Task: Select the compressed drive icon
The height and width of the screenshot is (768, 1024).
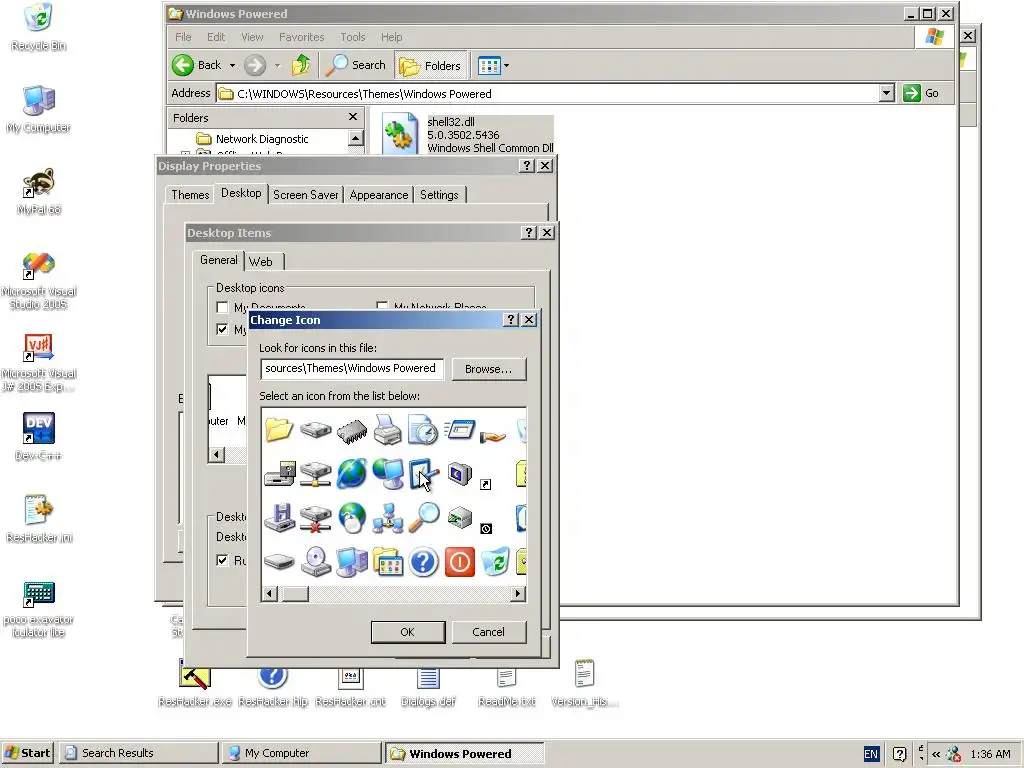Action: 460,519
